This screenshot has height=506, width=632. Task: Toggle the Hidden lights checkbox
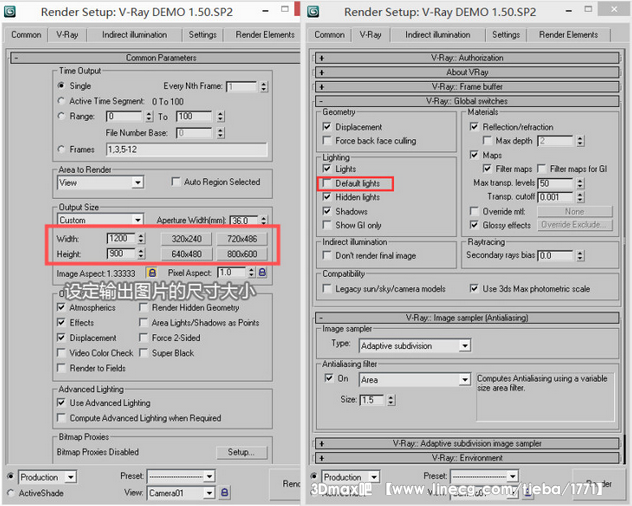coord(327,197)
